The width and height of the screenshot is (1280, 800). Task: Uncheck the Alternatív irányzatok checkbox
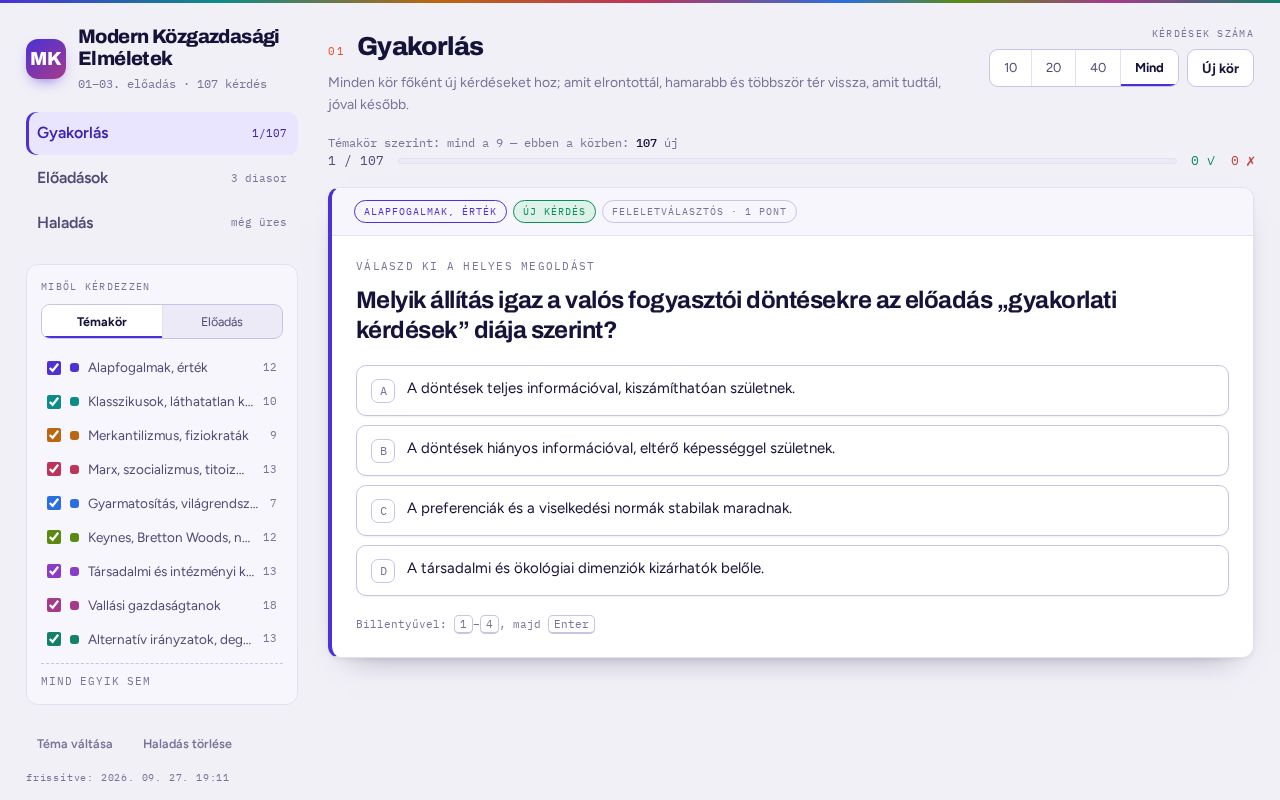pyautogui.click(x=54, y=639)
